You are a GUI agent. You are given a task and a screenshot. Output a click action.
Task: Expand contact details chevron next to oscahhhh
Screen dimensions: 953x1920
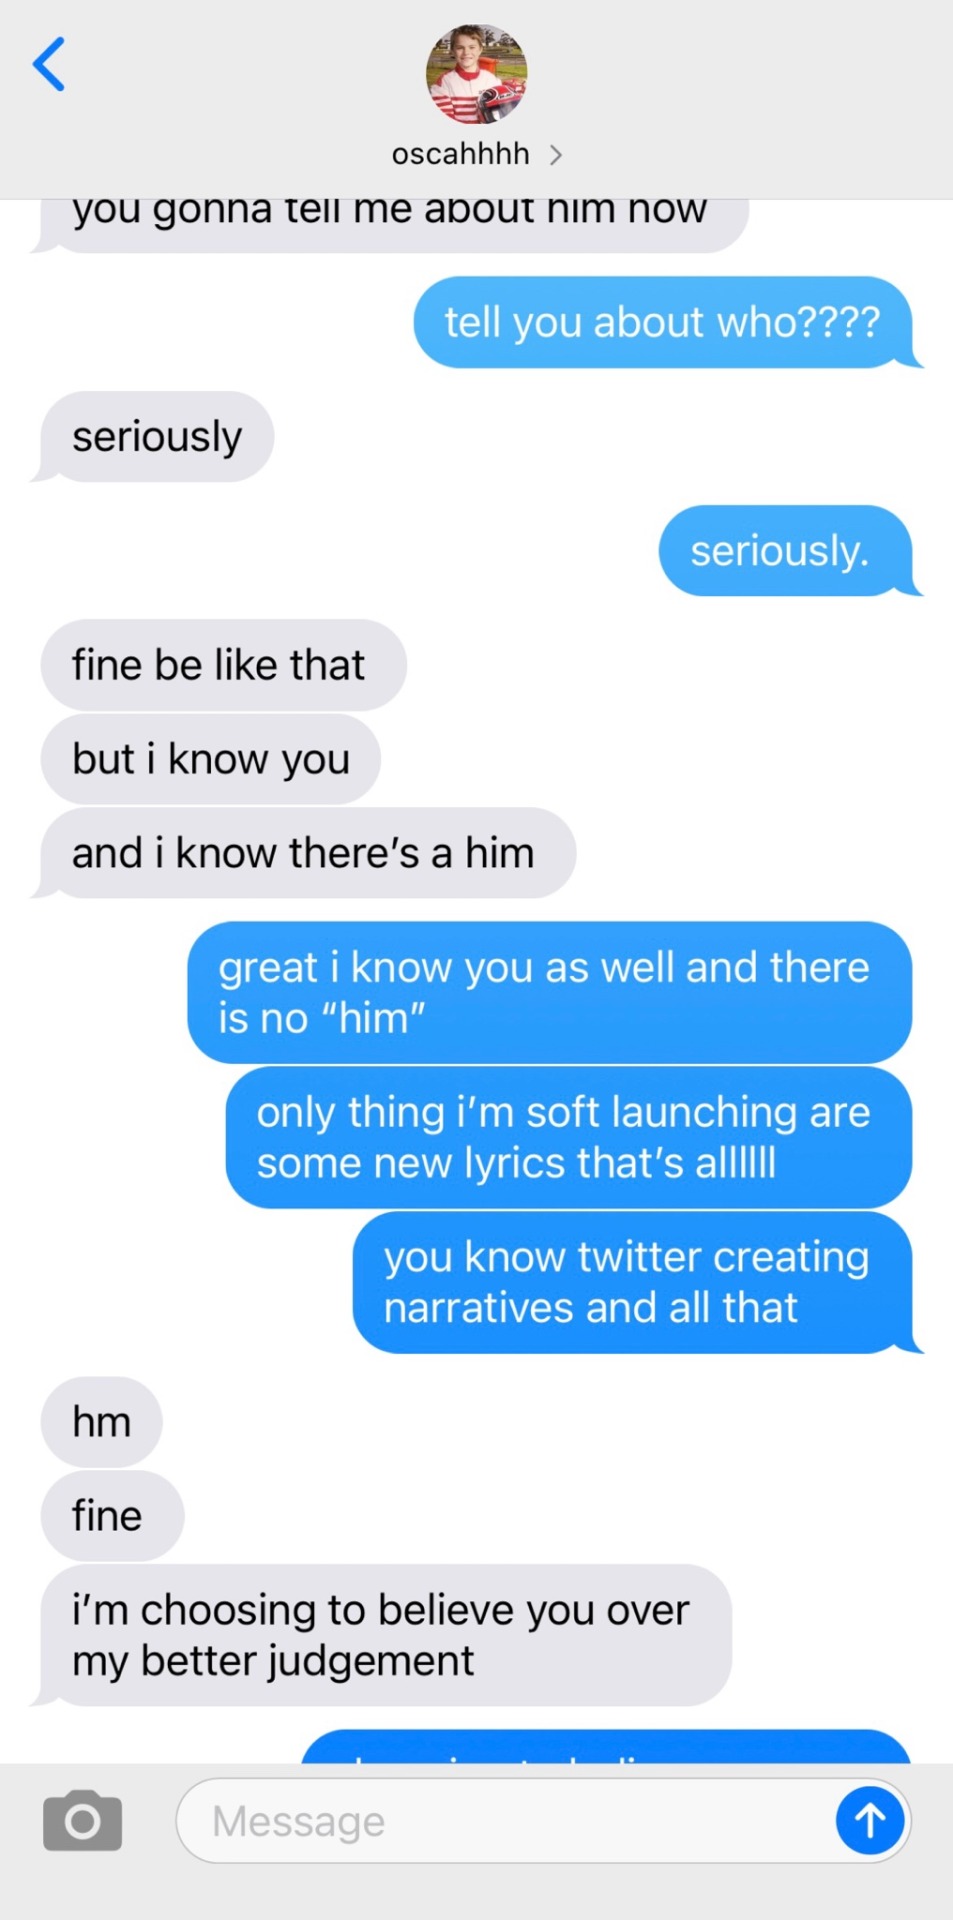[556, 155]
